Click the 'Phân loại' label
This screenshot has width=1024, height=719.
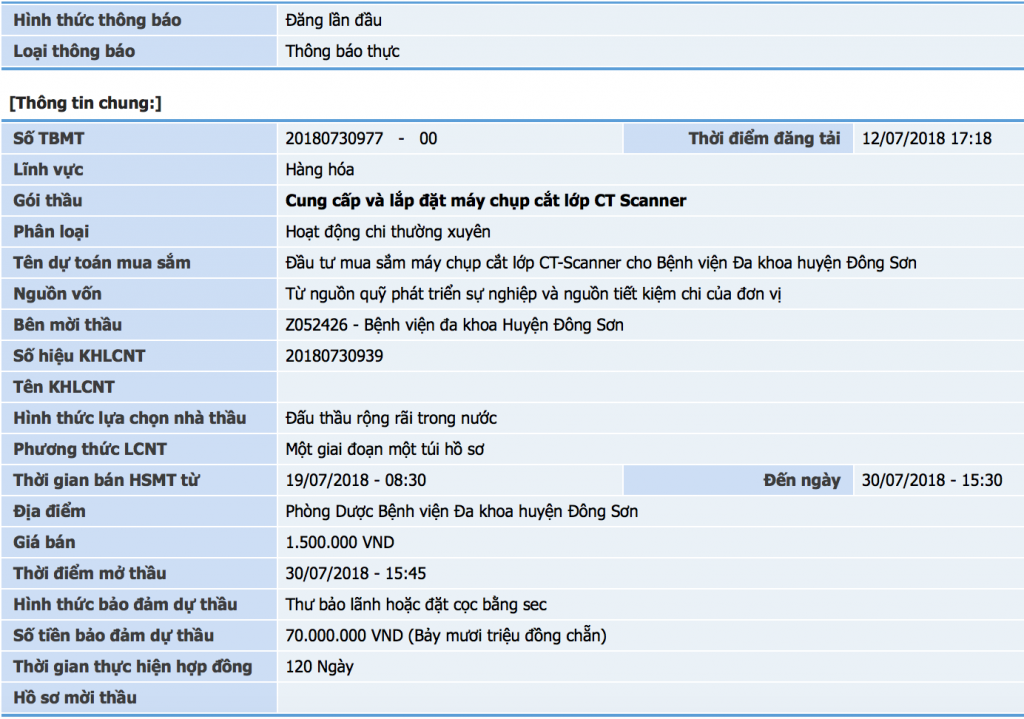coord(51,232)
